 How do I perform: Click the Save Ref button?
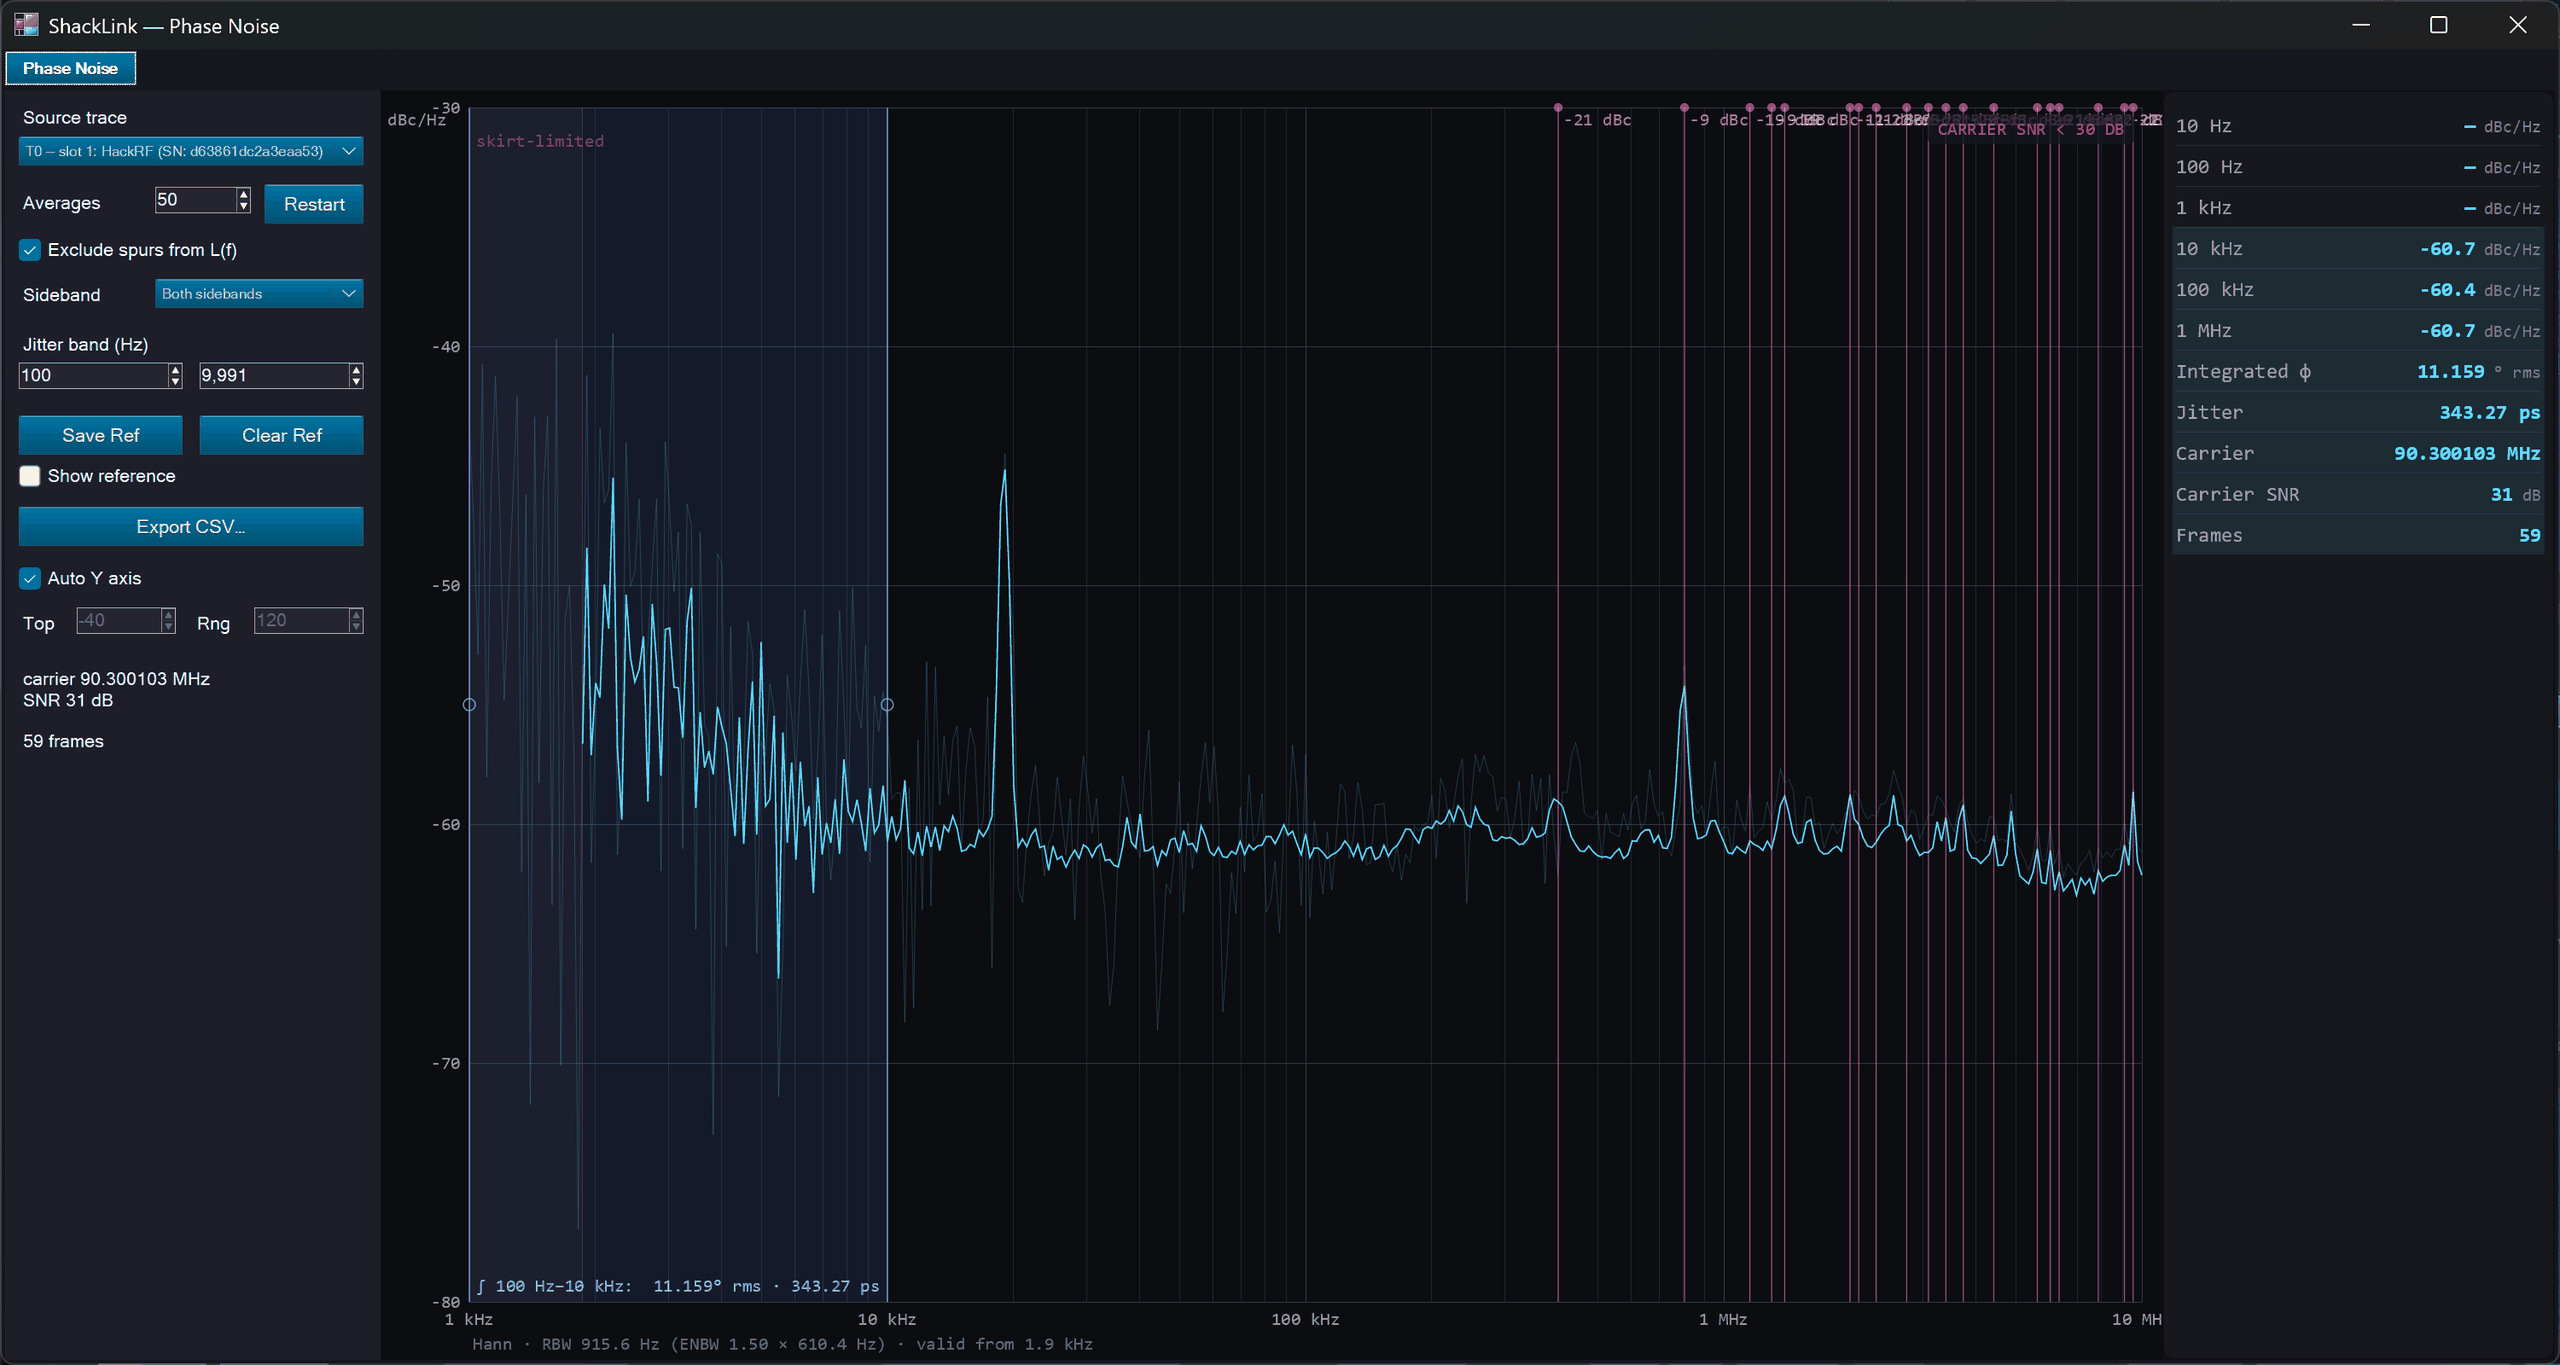100,435
